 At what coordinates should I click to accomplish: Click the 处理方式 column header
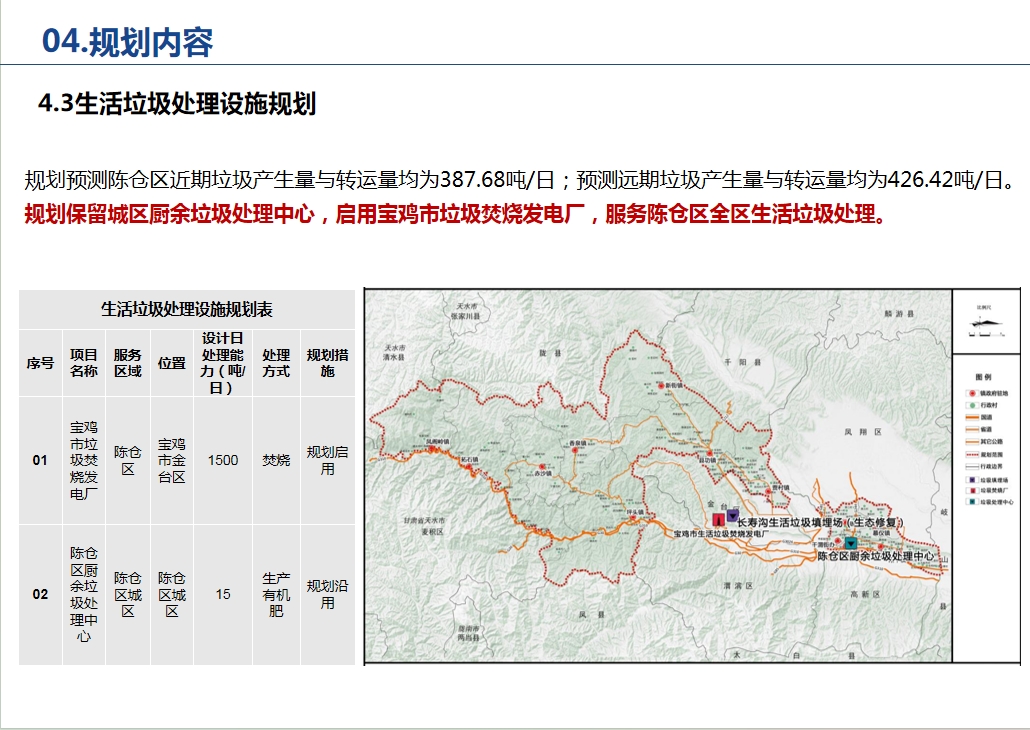pos(276,363)
